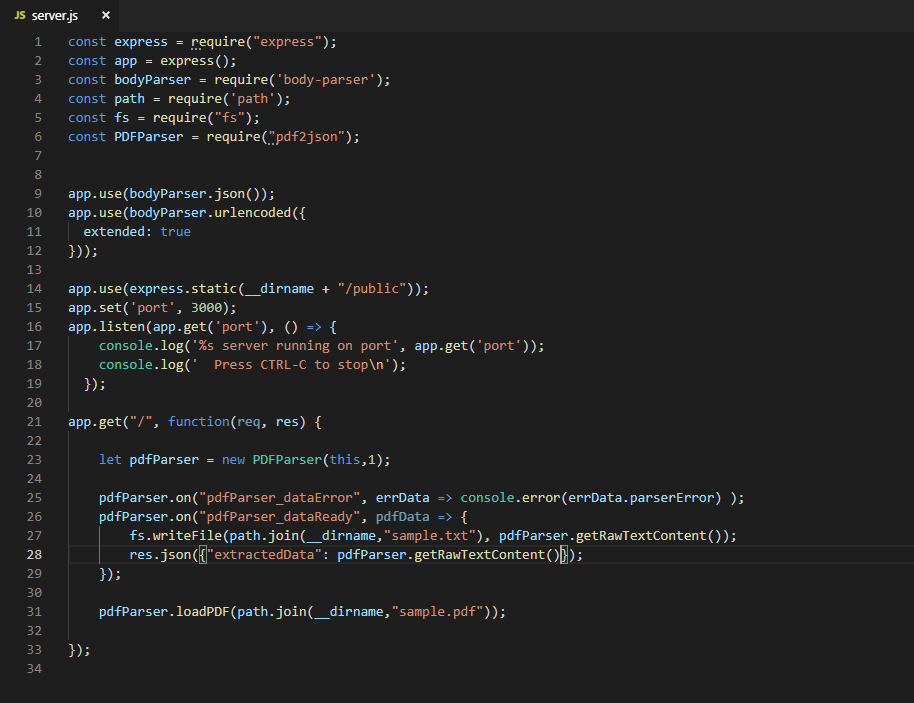The height and width of the screenshot is (703, 914).
Task: Click "pdfParser_dataError" string on line 25
Action: coord(279,498)
